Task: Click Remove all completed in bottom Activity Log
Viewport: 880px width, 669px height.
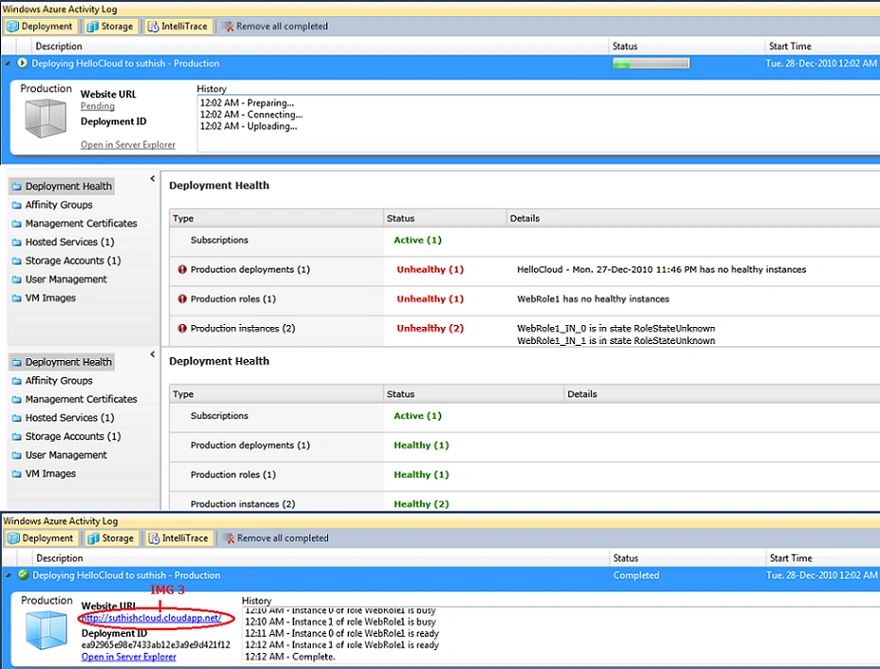Action: [x=277, y=538]
